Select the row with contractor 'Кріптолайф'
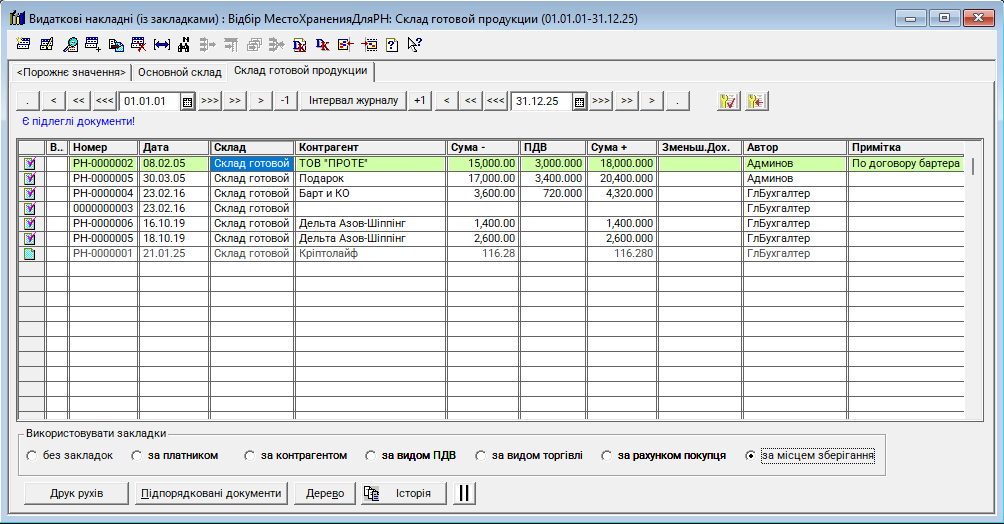 (370, 254)
